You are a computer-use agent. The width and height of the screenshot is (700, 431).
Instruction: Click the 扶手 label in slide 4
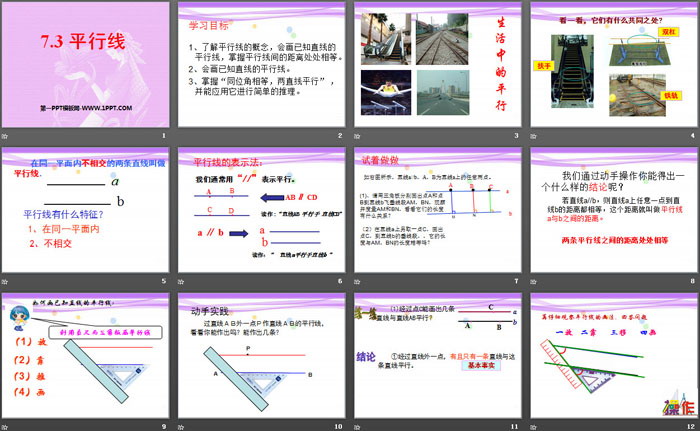(545, 67)
